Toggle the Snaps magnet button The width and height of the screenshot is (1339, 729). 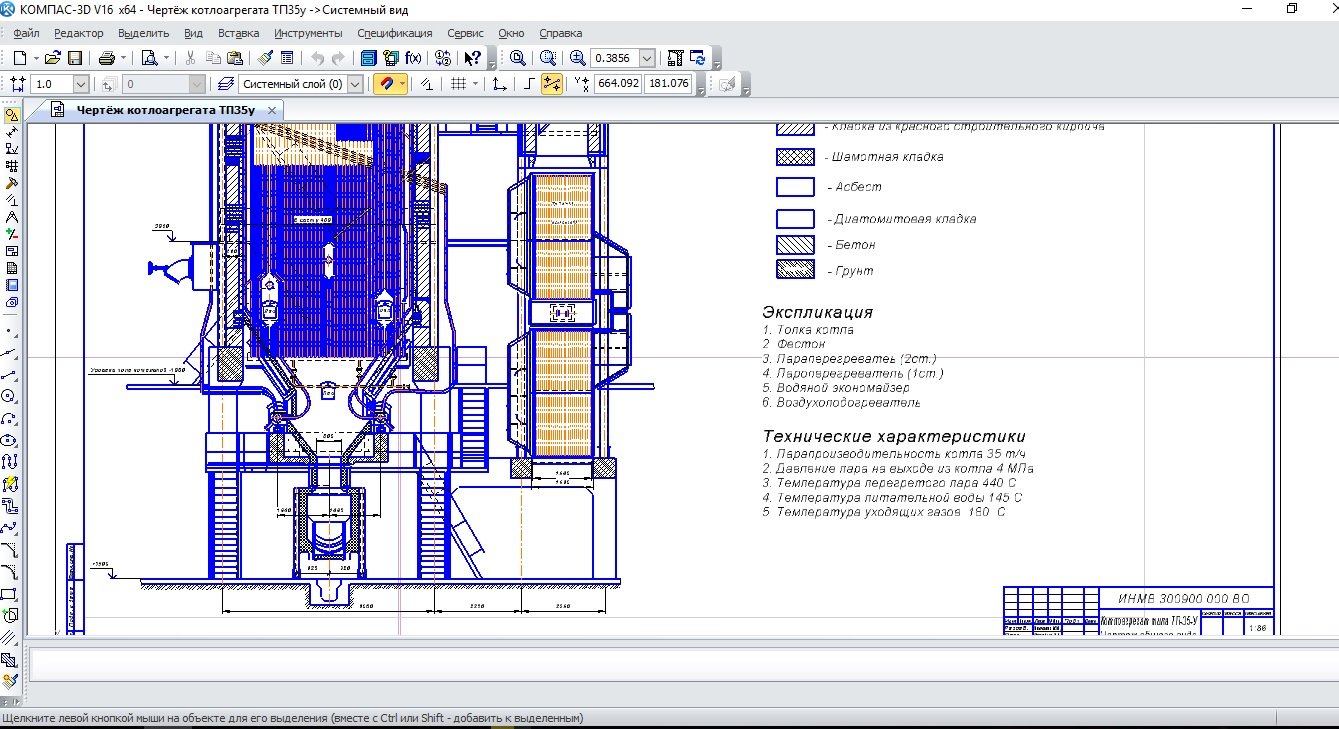[x=385, y=84]
